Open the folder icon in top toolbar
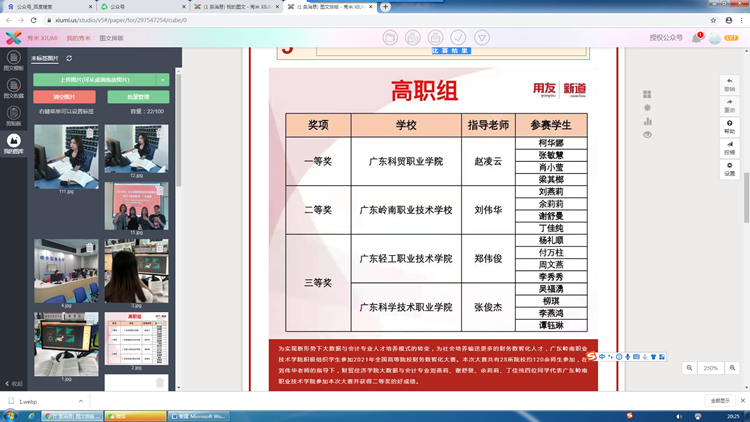This screenshot has width=750, height=422. 390,37
